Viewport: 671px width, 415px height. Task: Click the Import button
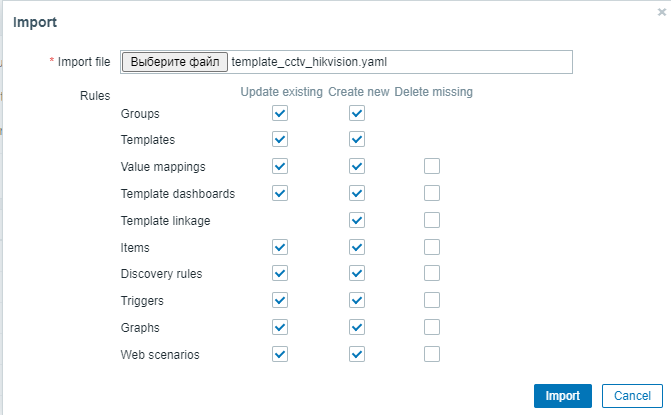562,396
